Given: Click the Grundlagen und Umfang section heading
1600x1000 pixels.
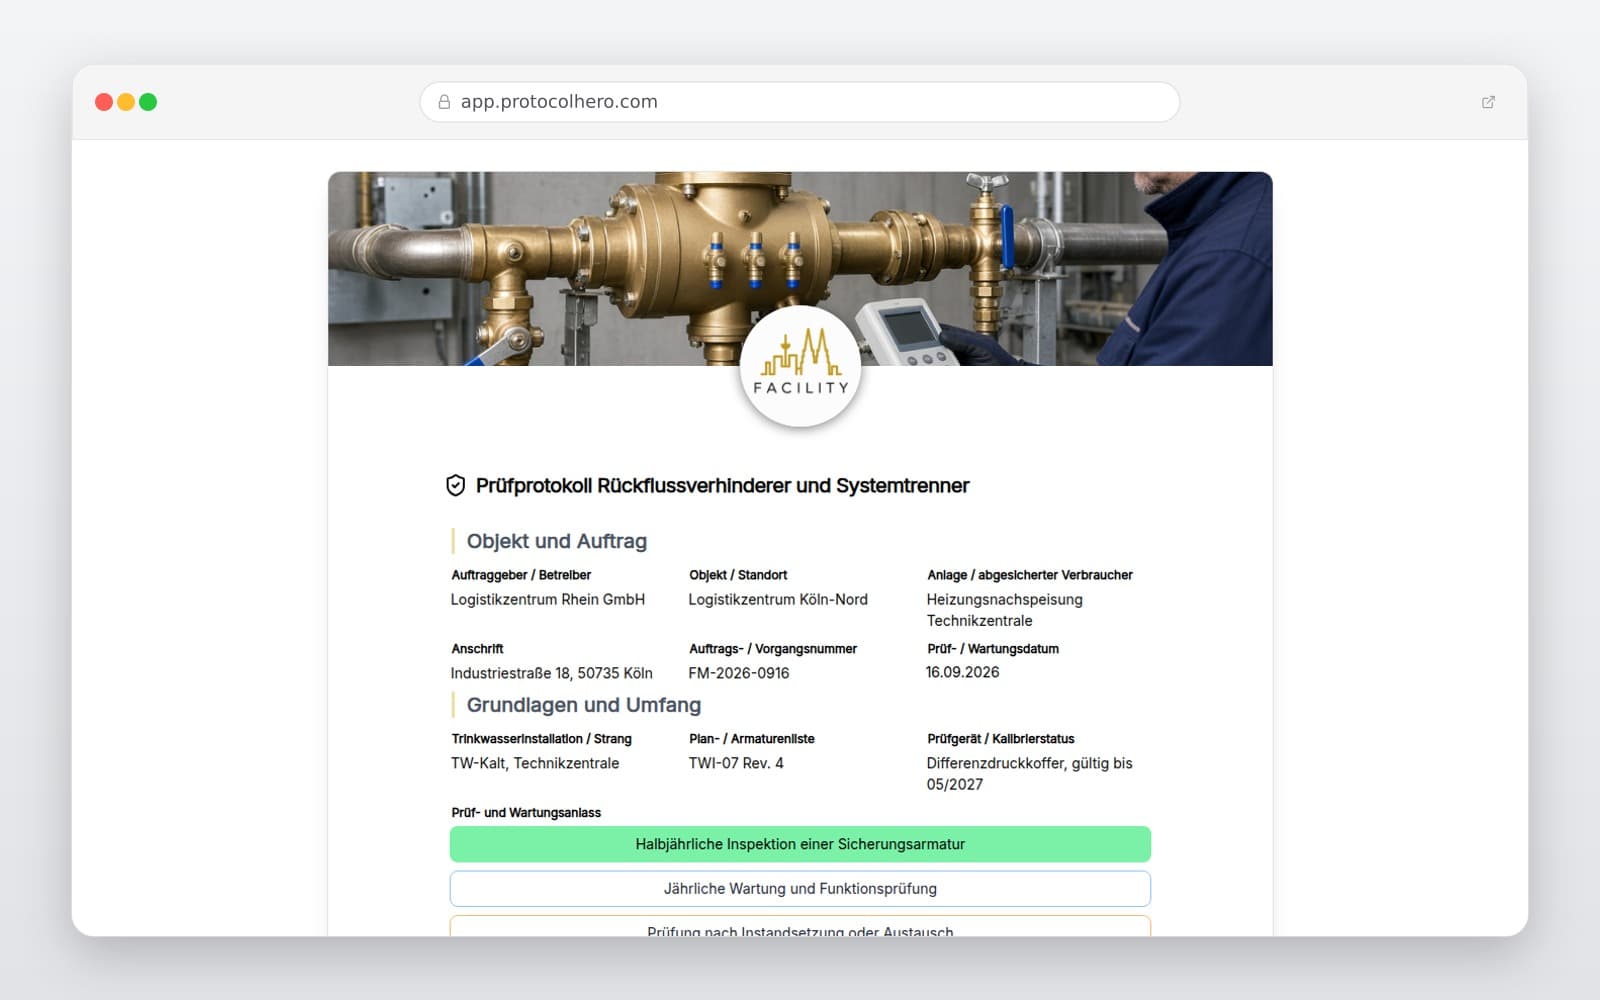Looking at the screenshot, I should click(584, 705).
